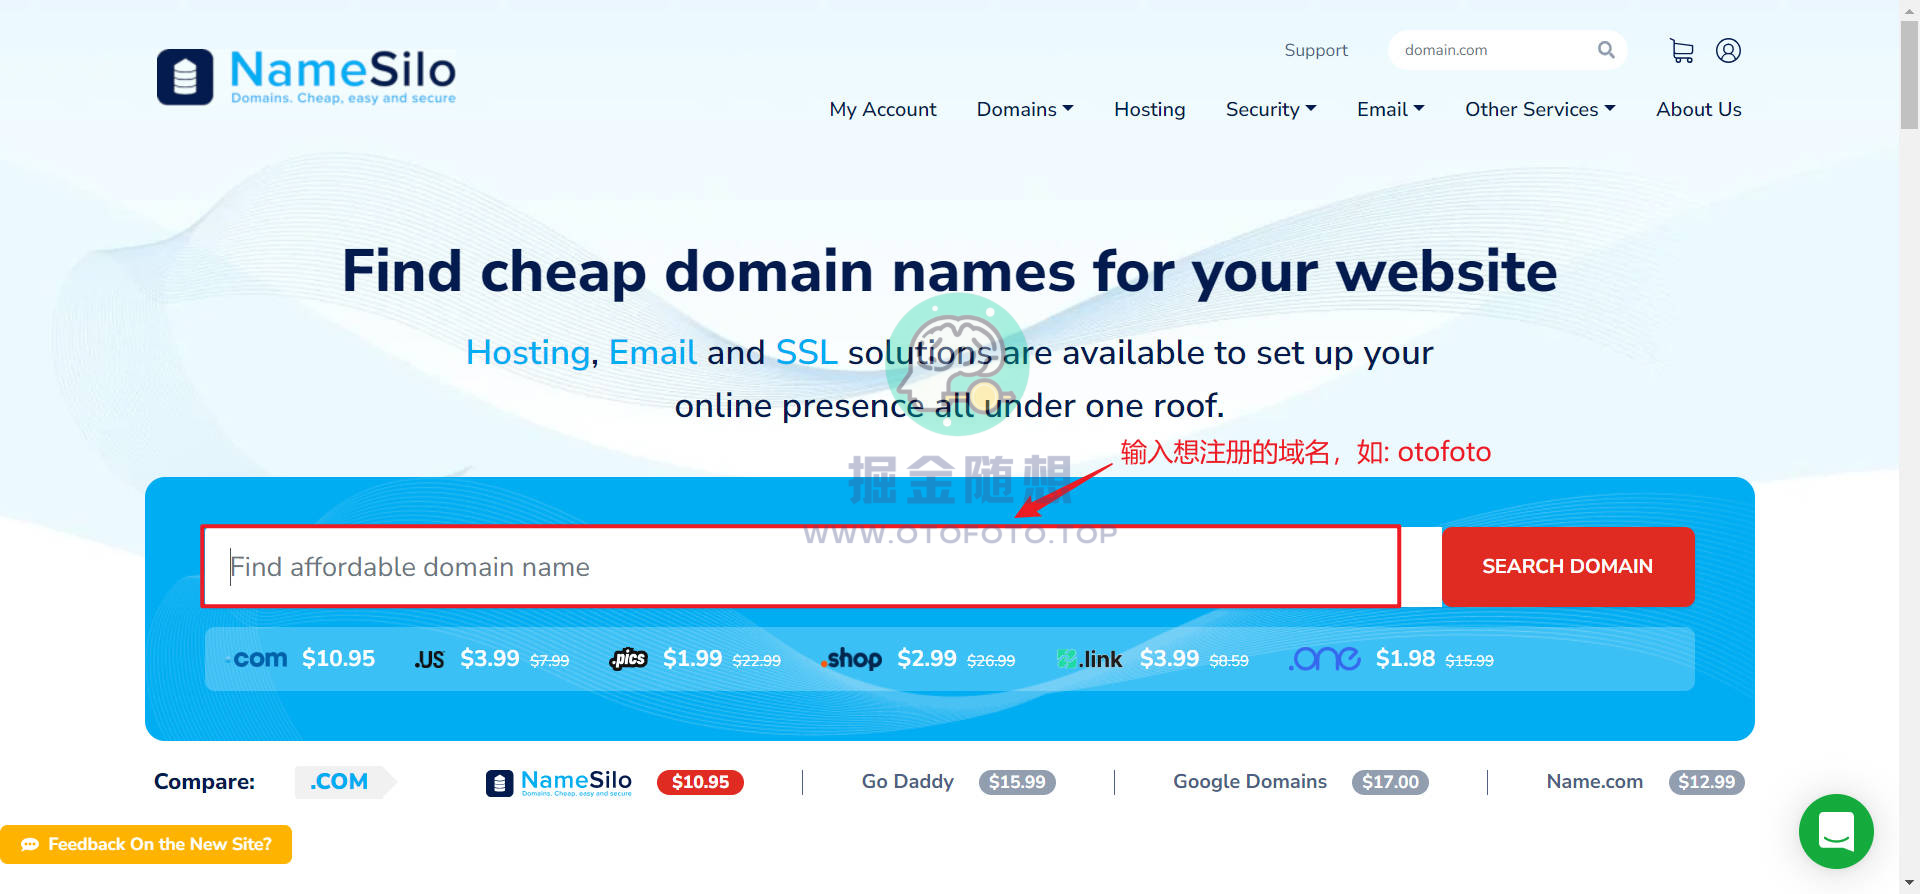Click the Google Domains $17.00 price badge
The image size is (1920, 894).
point(1390,782)
